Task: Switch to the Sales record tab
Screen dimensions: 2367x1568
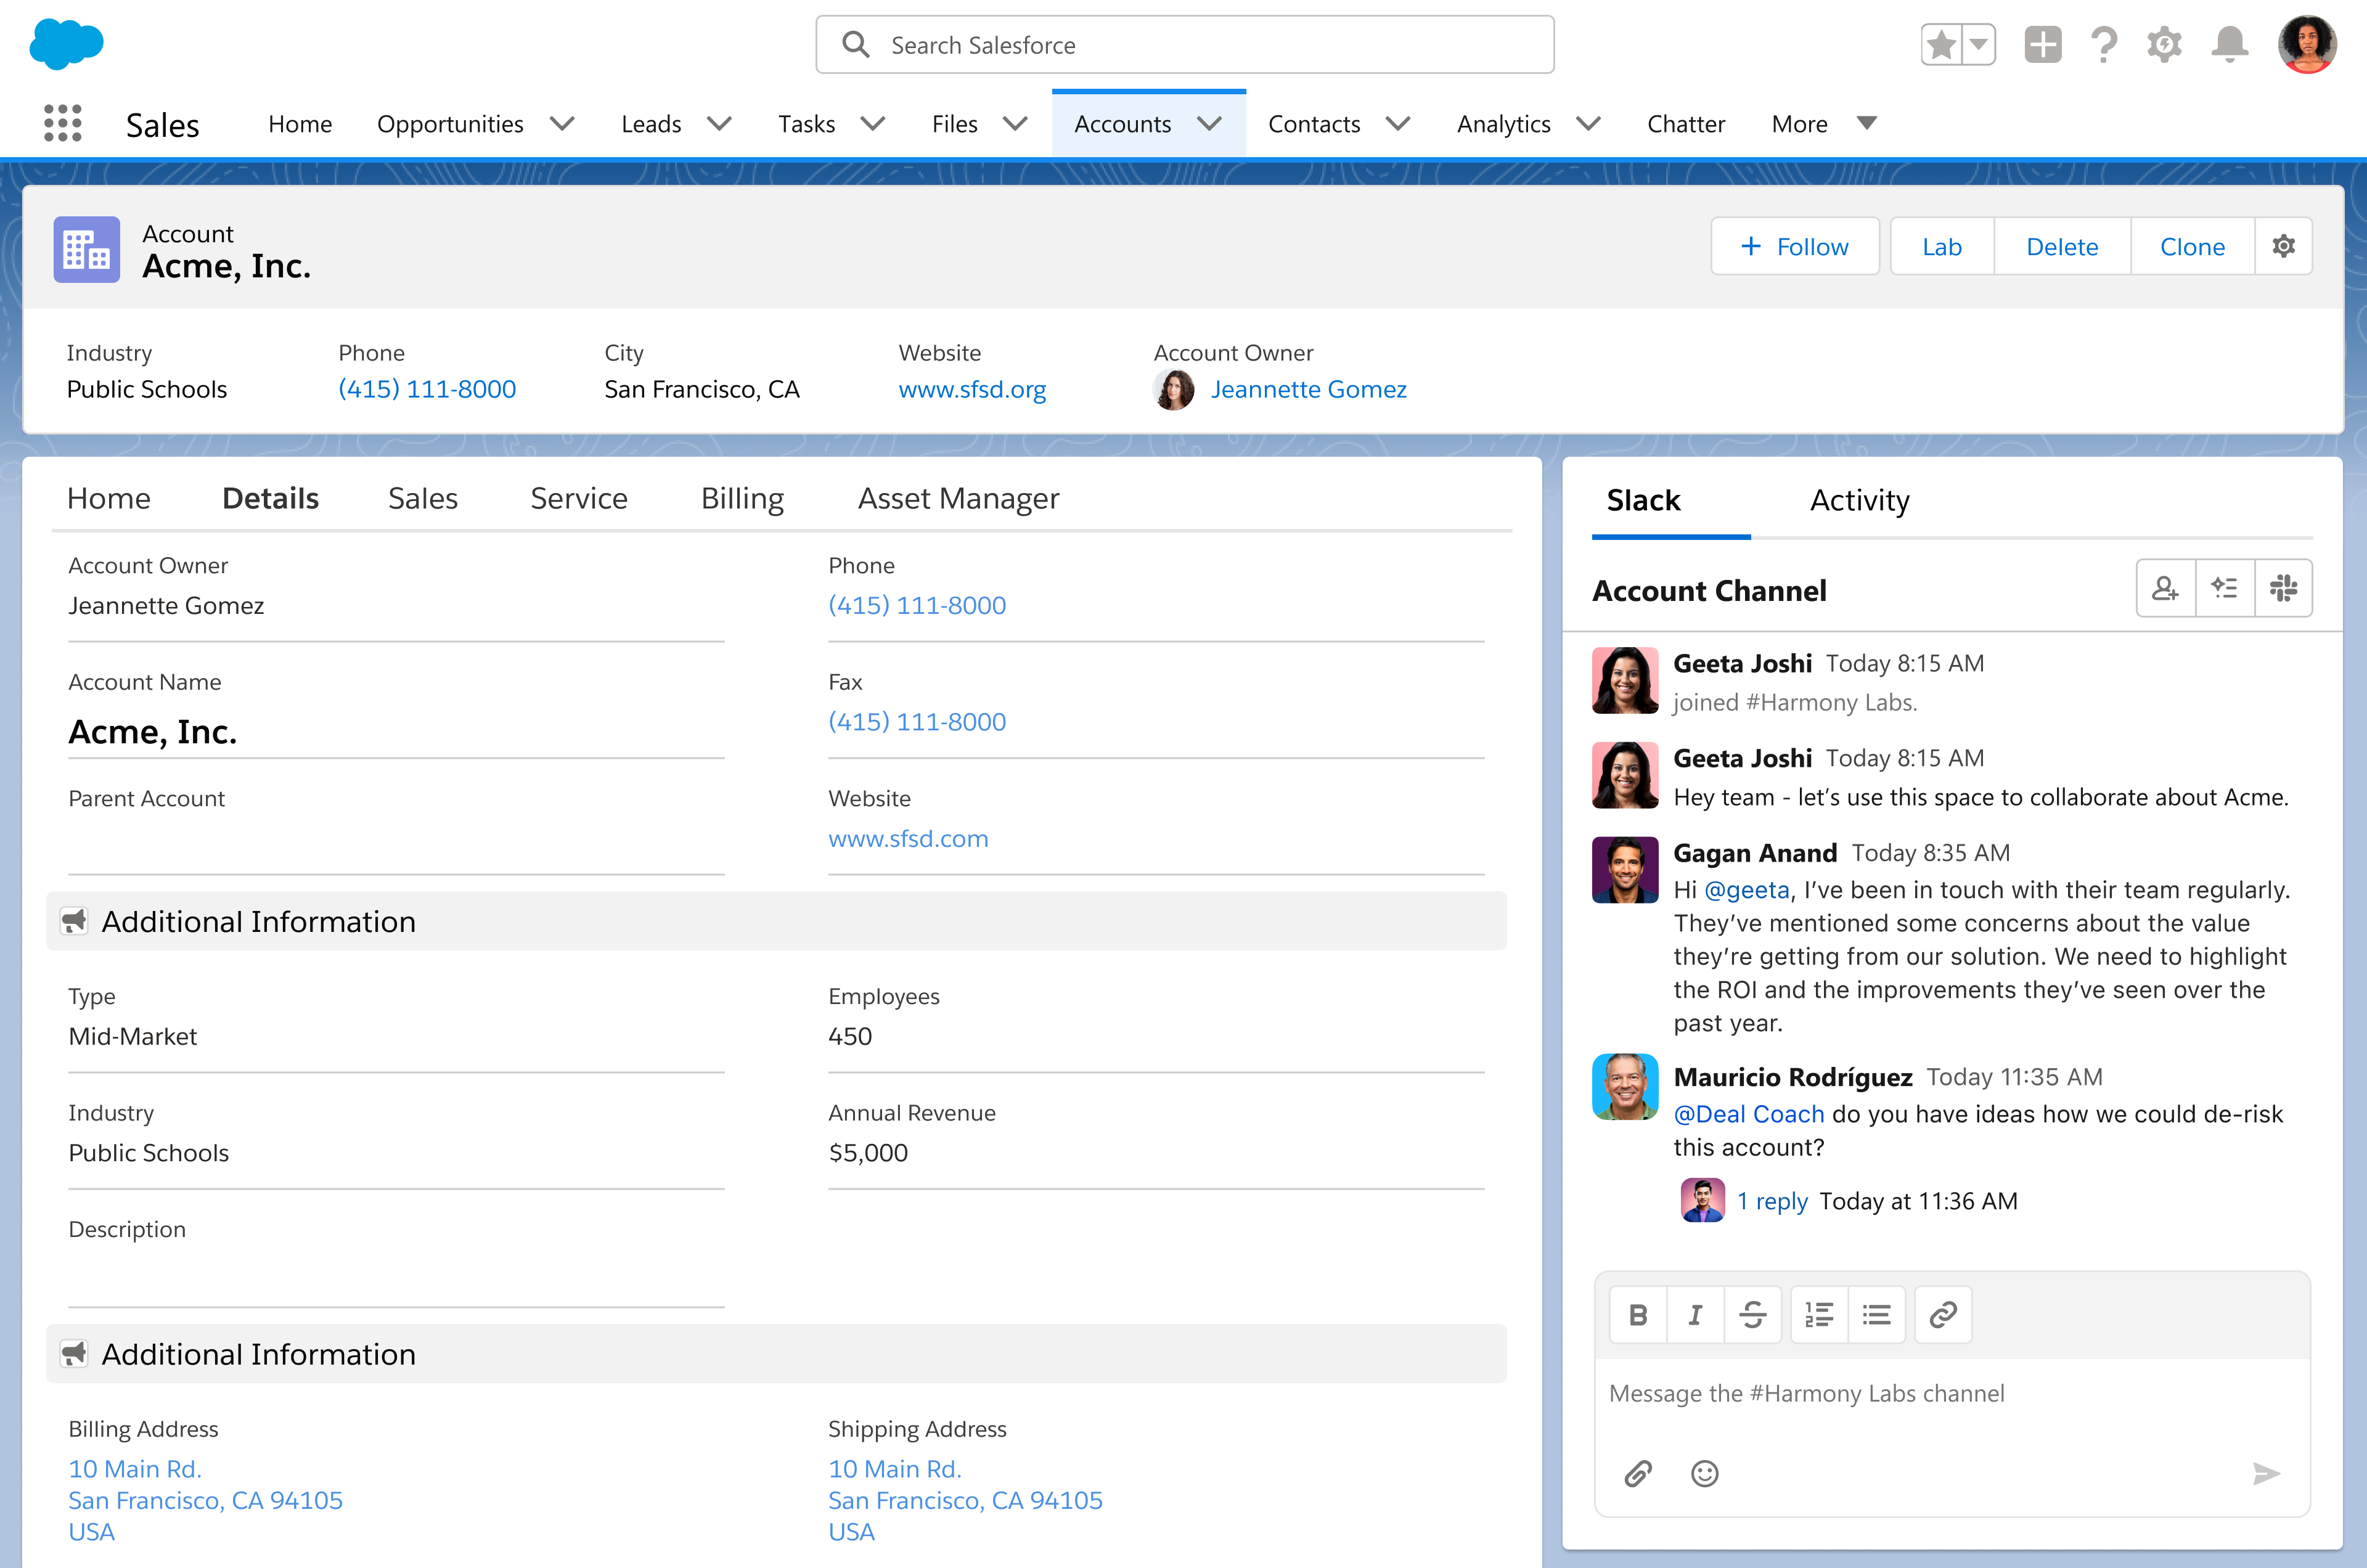Action: tap(423, 498)
